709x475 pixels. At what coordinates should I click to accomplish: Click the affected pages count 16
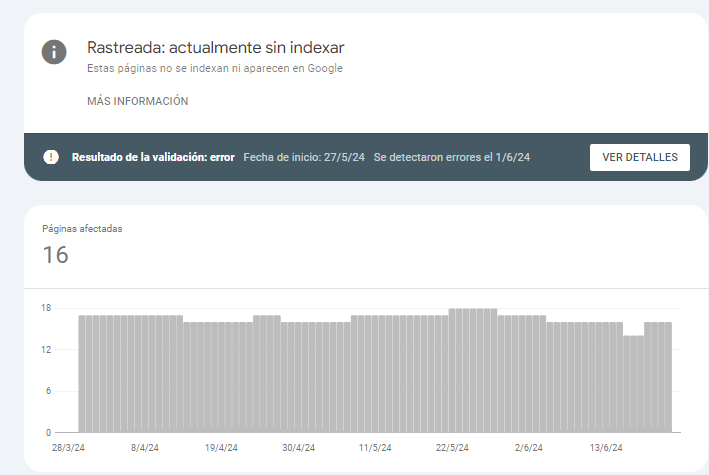coord(55,255)
